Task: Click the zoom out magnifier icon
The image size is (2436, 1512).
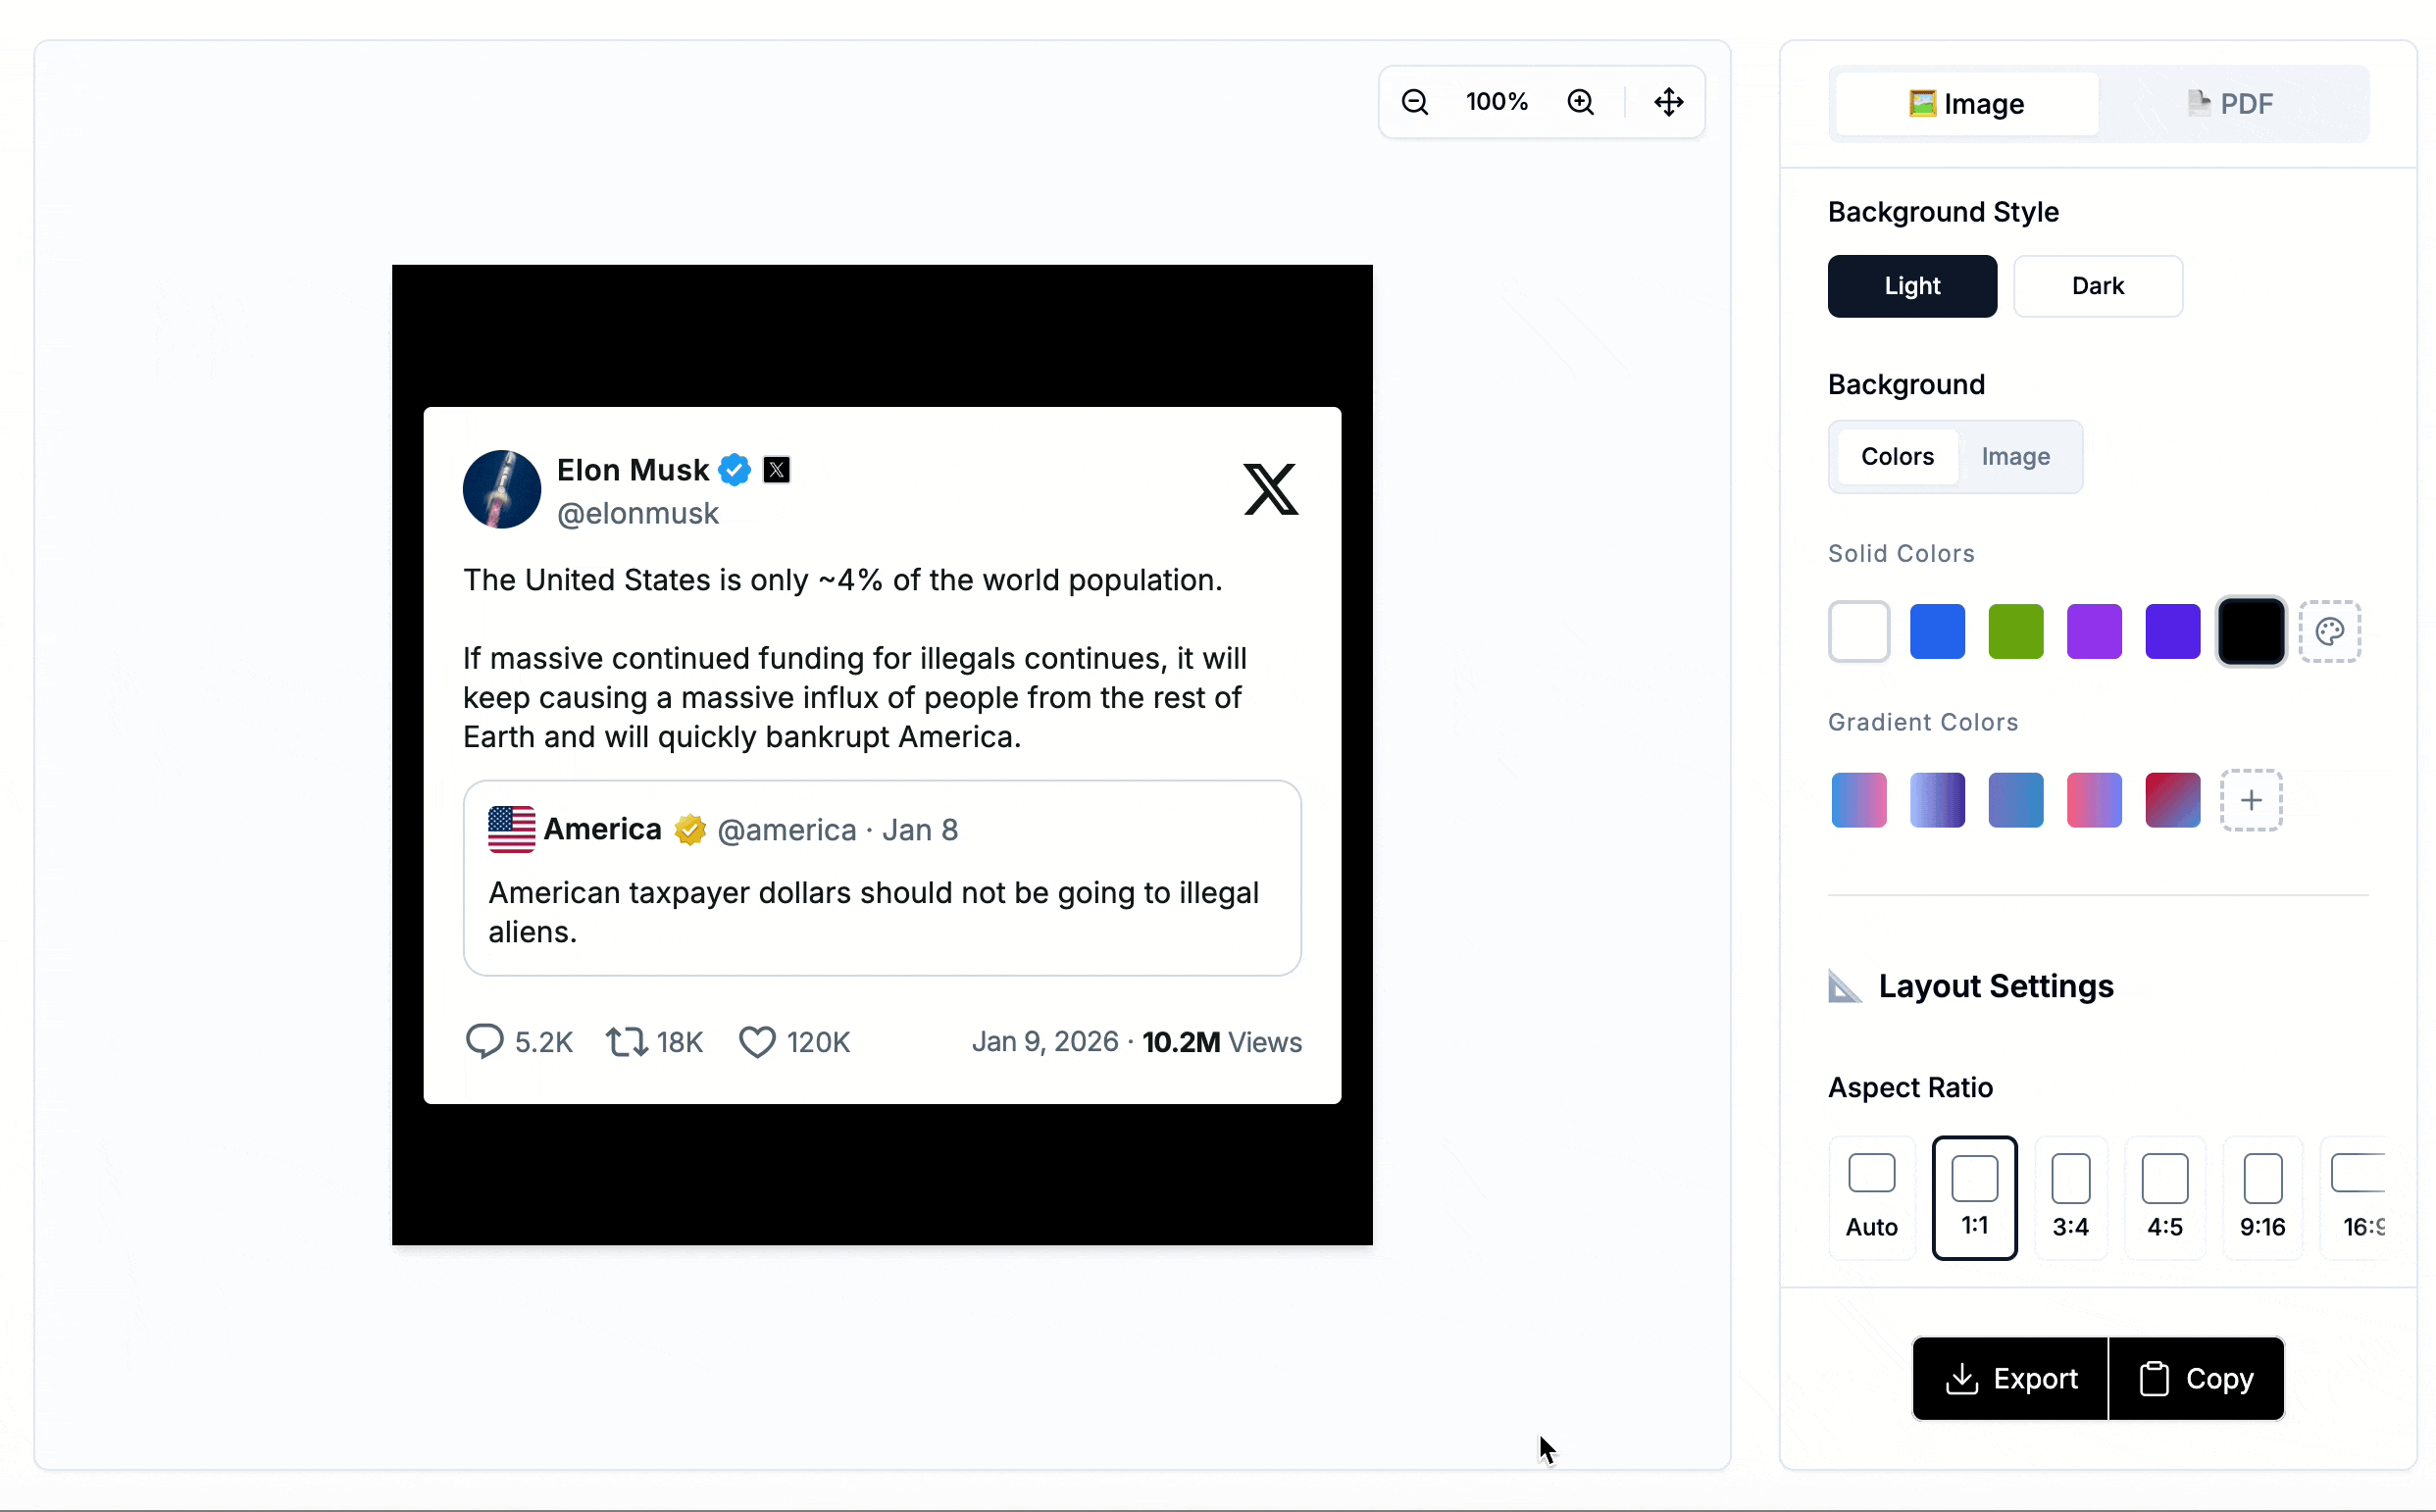Action: 1414,102
